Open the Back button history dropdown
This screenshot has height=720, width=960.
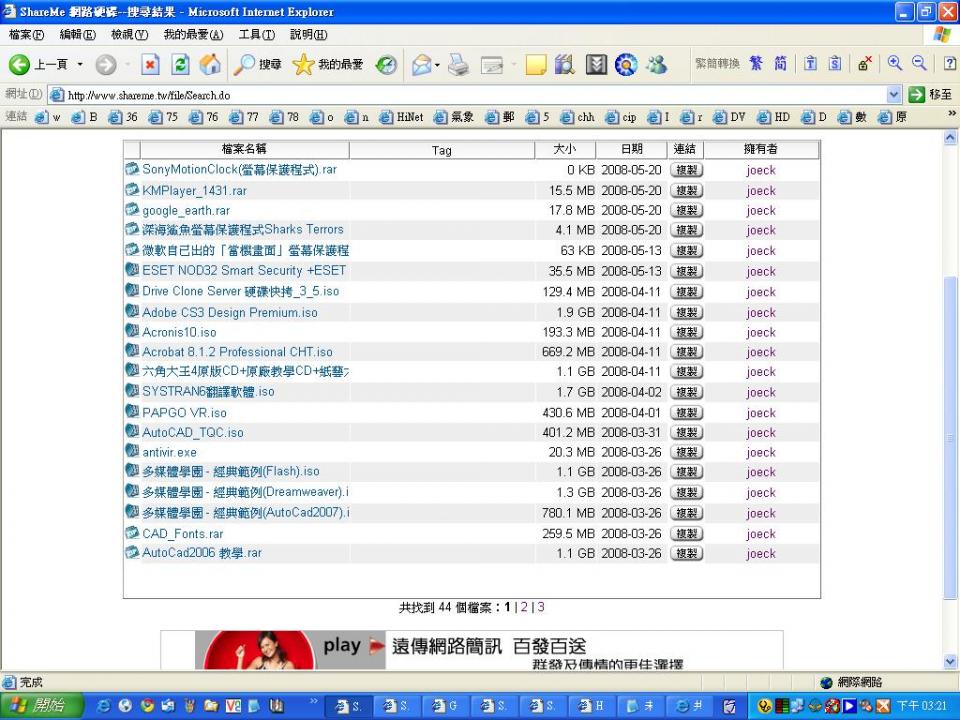coord(80,64)
